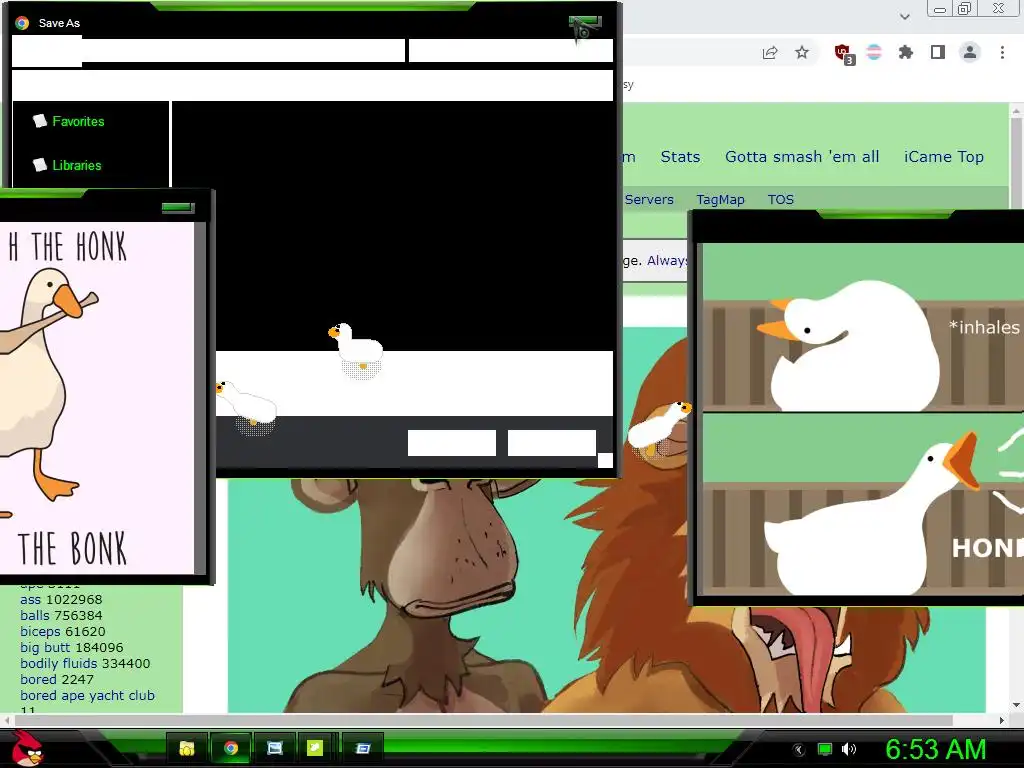Open the Servers link
Image resolution: width=1024 pixels, height=768 pixels.
coord(648,199)
